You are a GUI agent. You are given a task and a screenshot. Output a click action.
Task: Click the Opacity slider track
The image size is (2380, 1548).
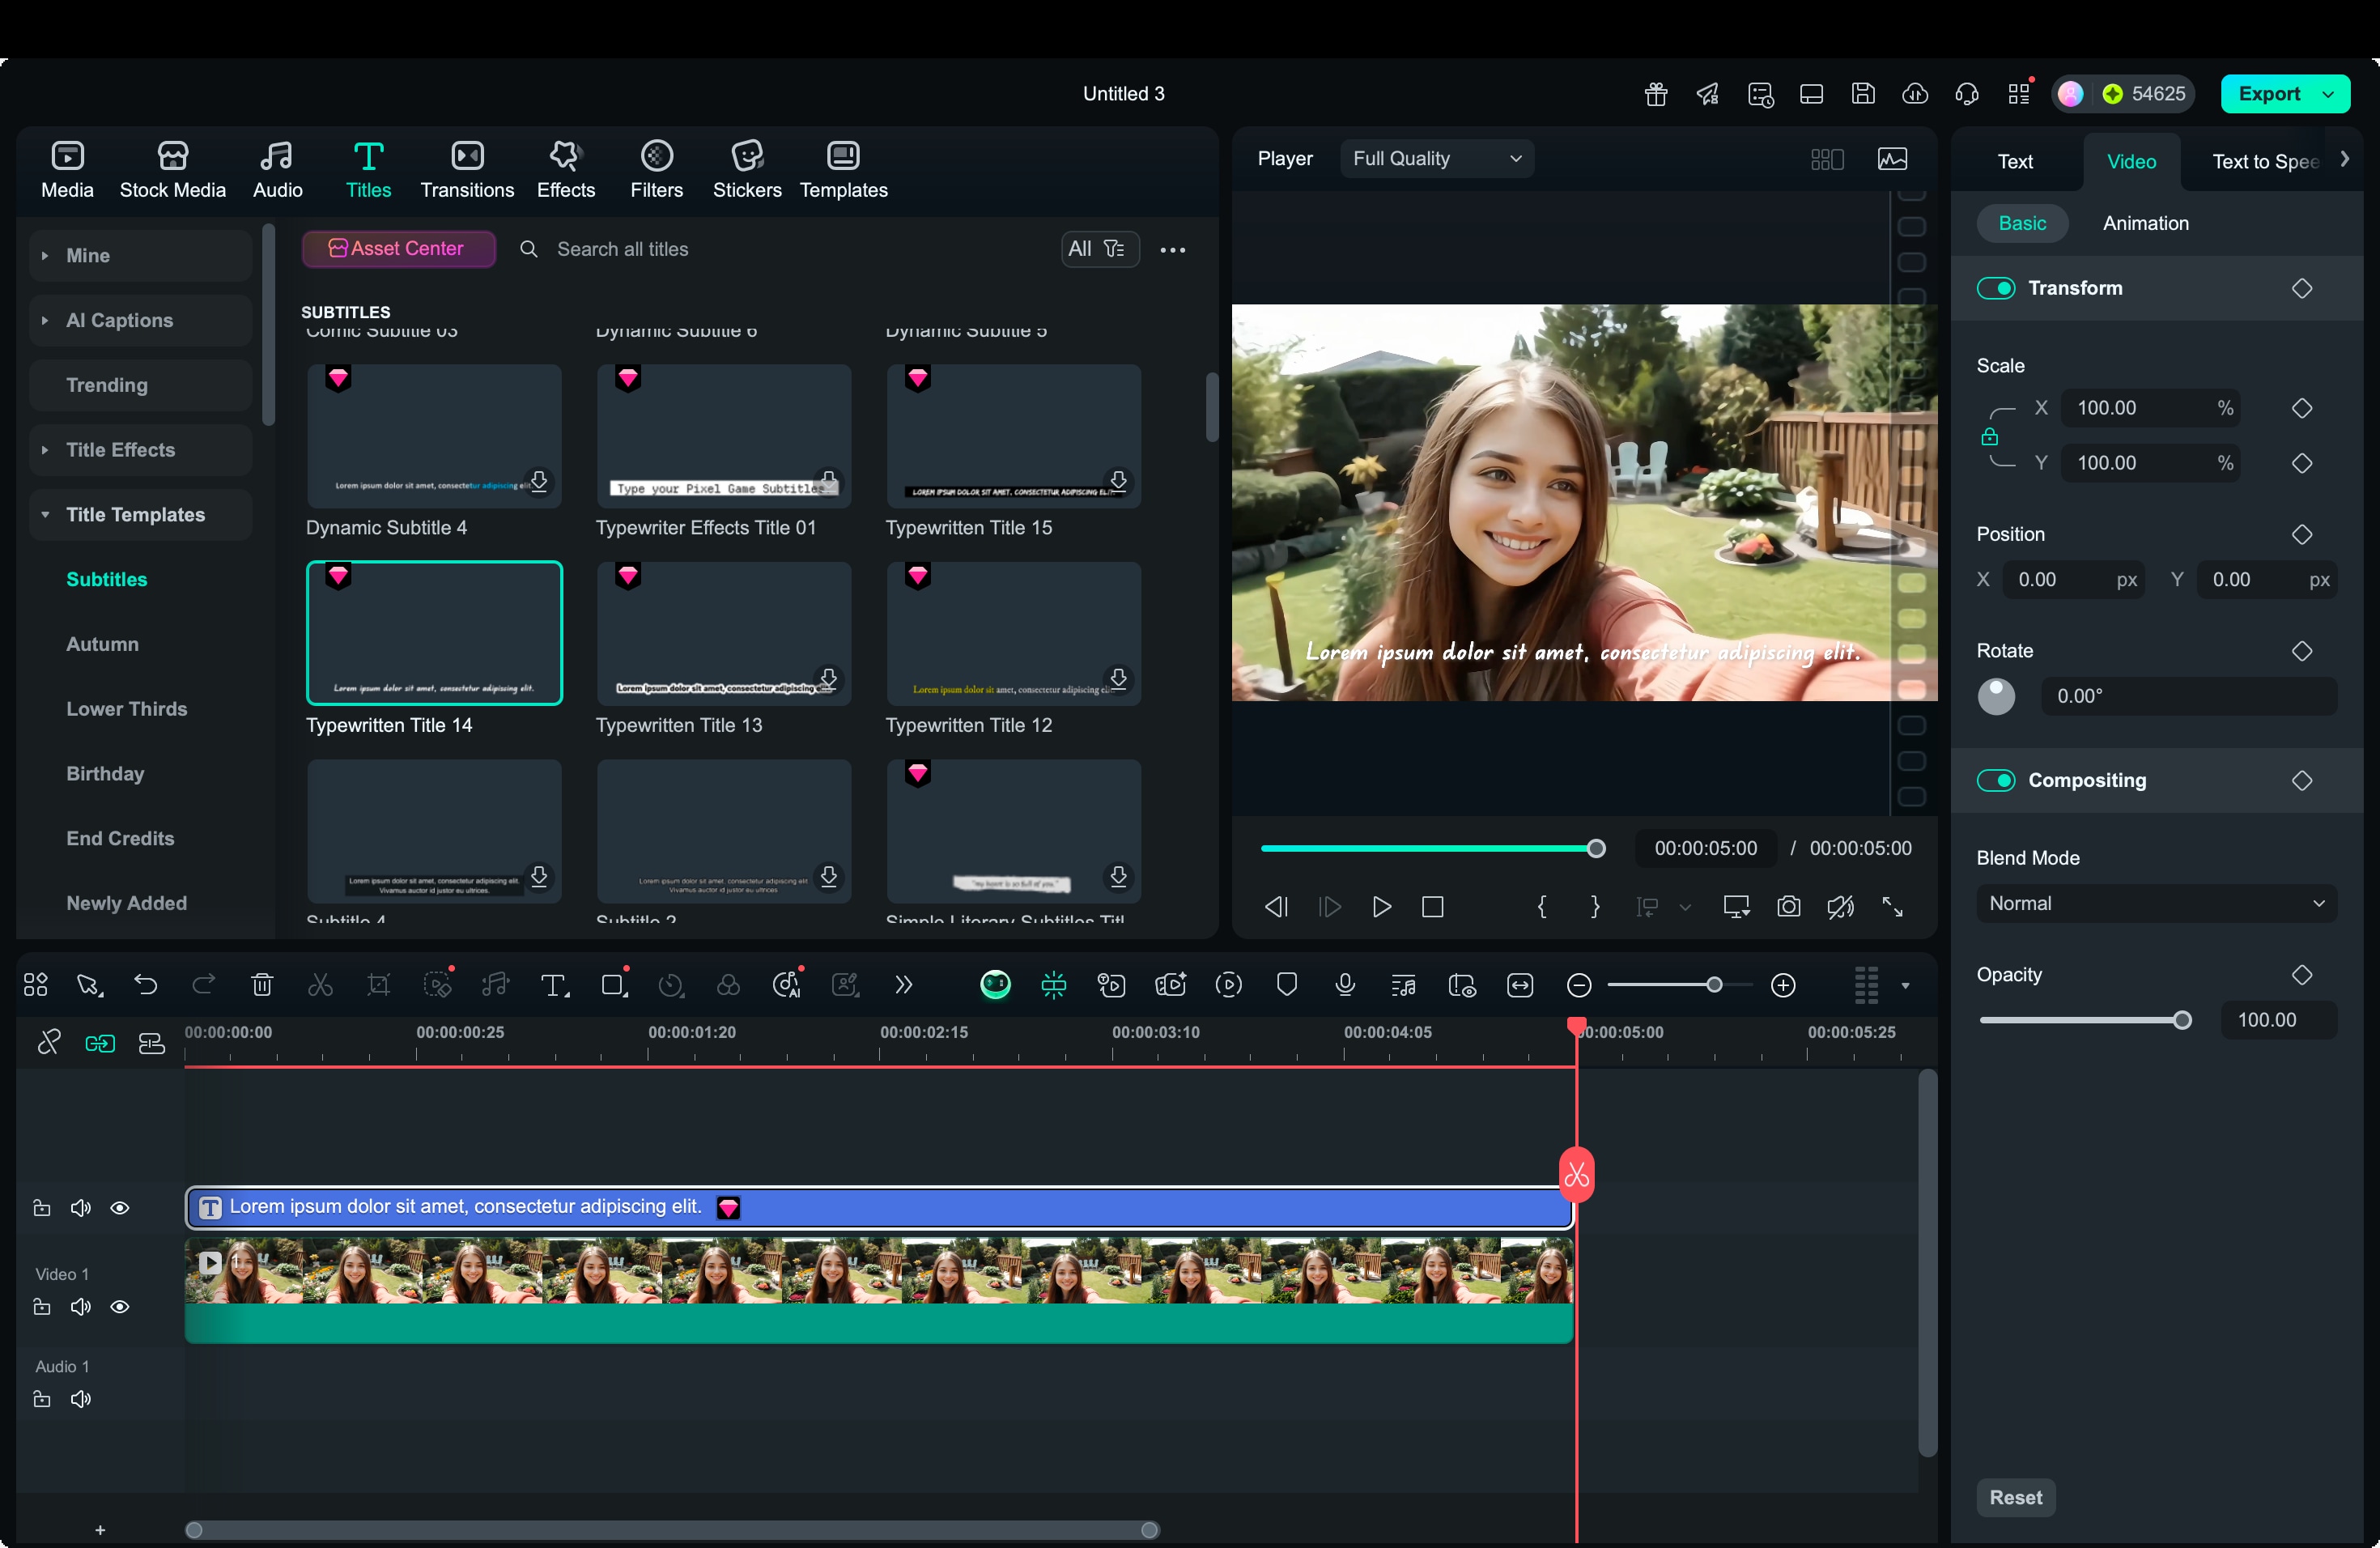[2080, 1020]
